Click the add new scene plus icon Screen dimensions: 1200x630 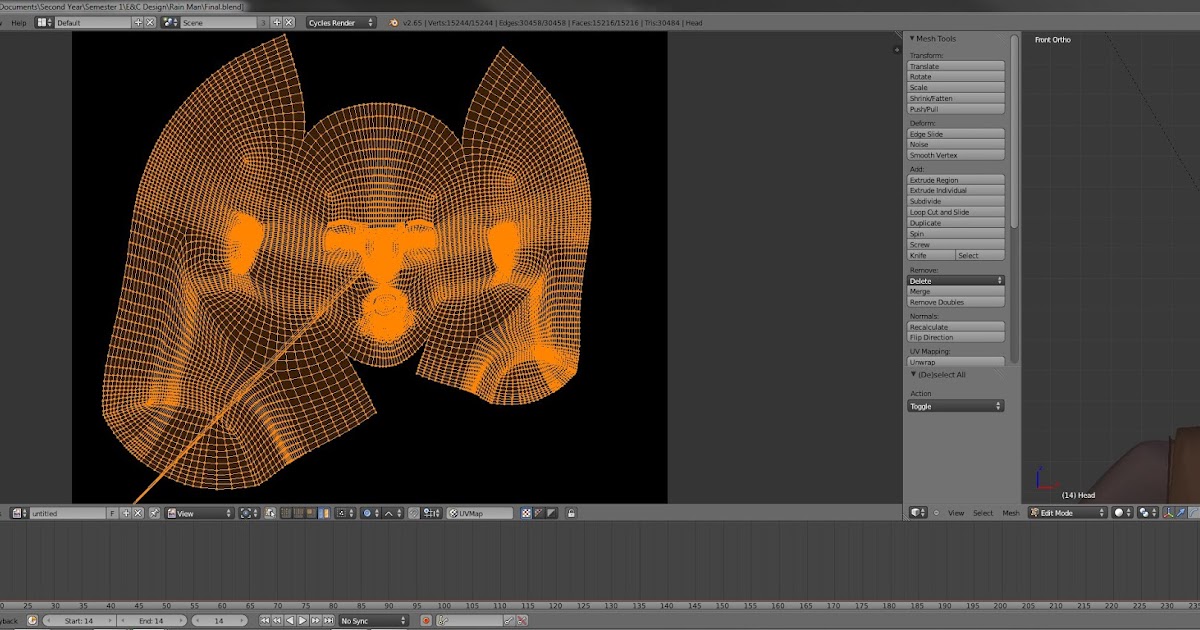tap(277, 22)
